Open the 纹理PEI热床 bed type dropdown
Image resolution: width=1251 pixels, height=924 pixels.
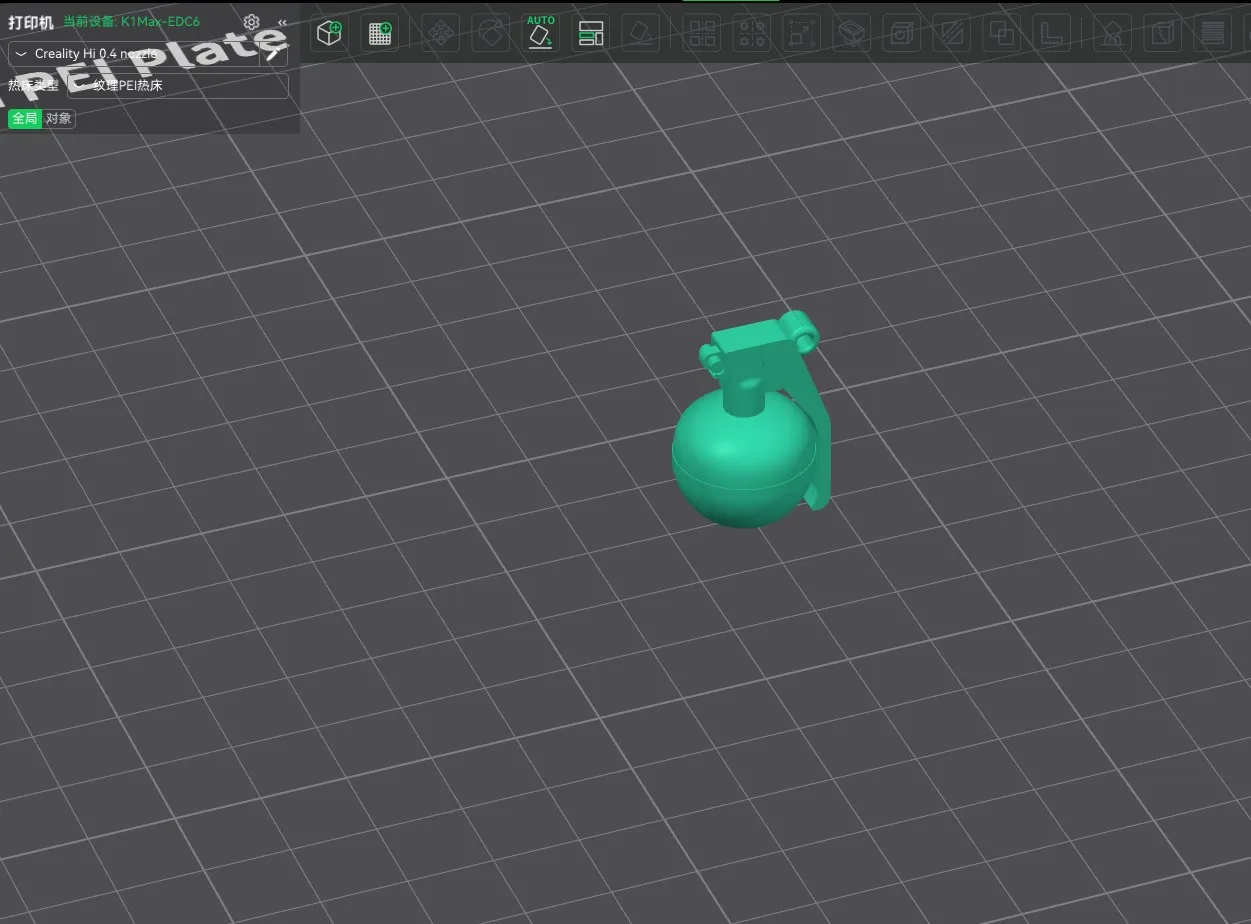[x=178, y=86]
